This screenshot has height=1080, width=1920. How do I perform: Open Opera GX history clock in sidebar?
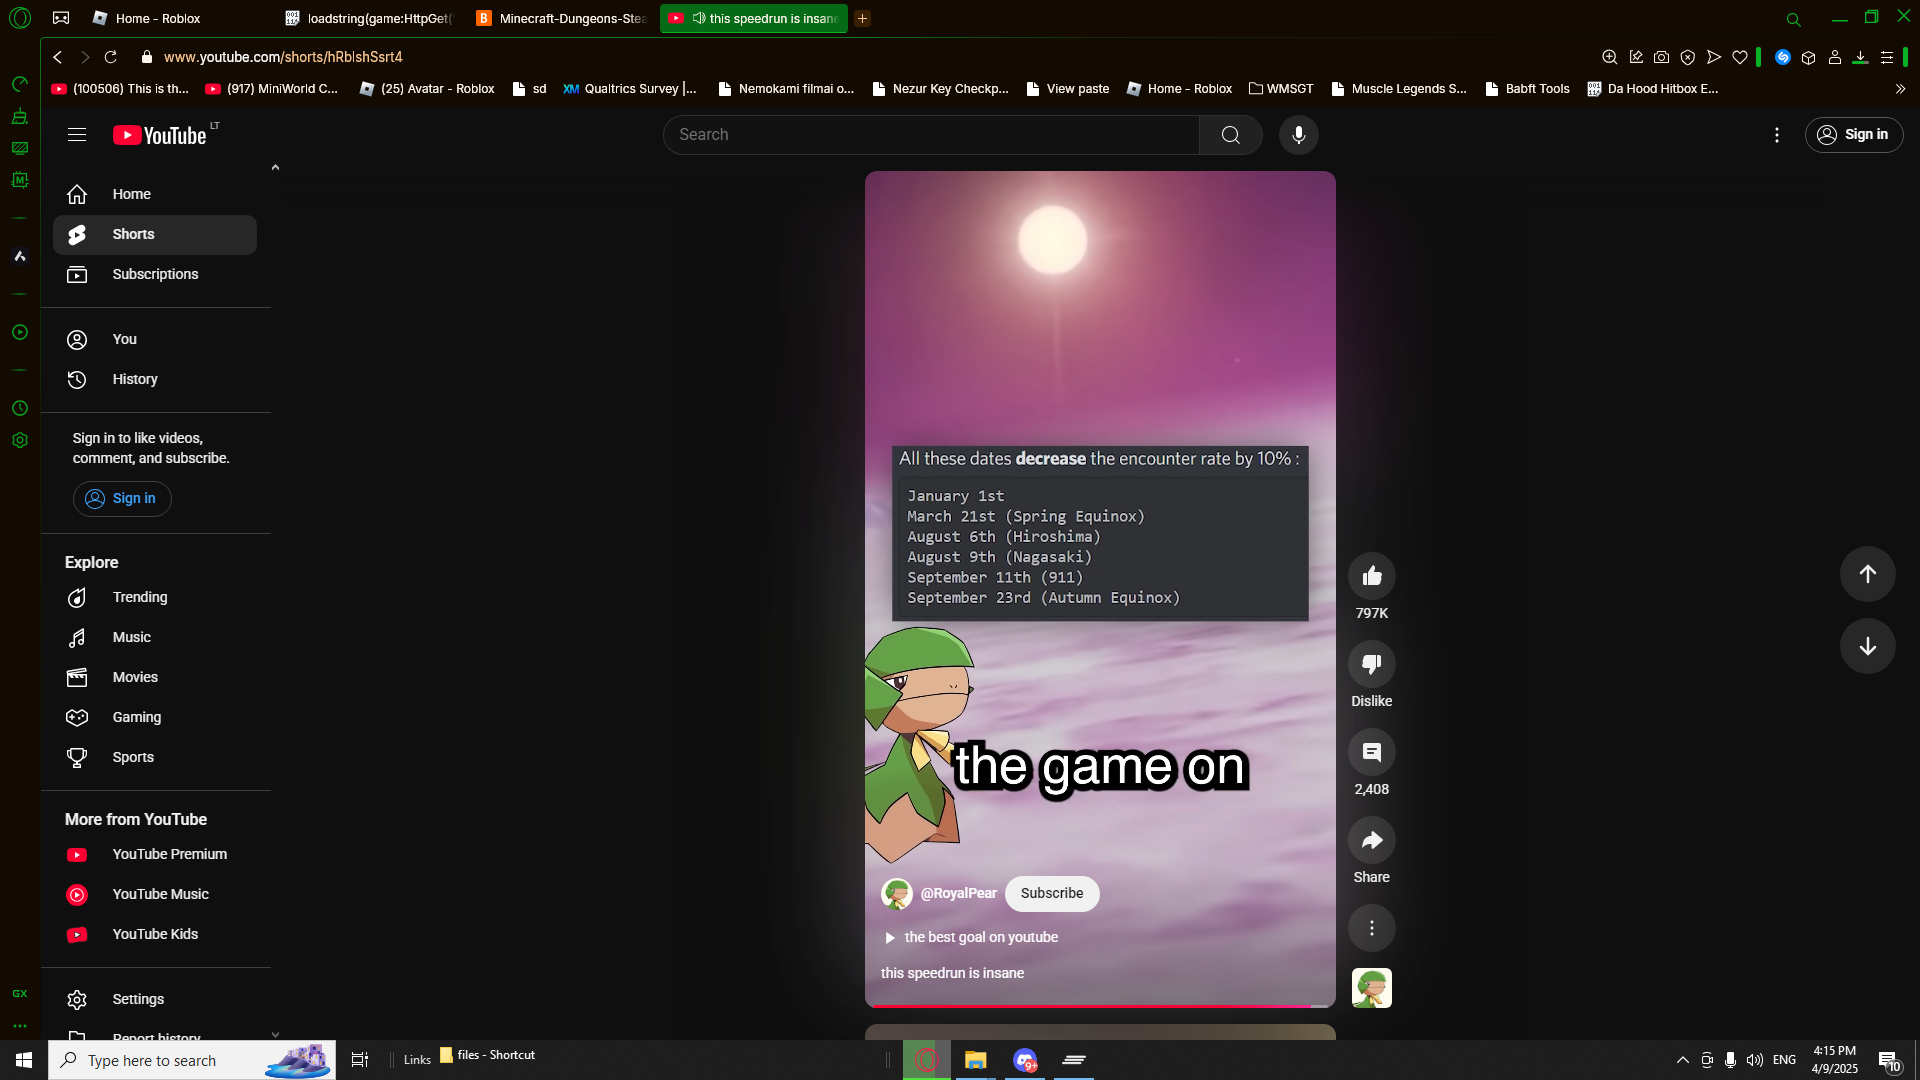[20, 408]
